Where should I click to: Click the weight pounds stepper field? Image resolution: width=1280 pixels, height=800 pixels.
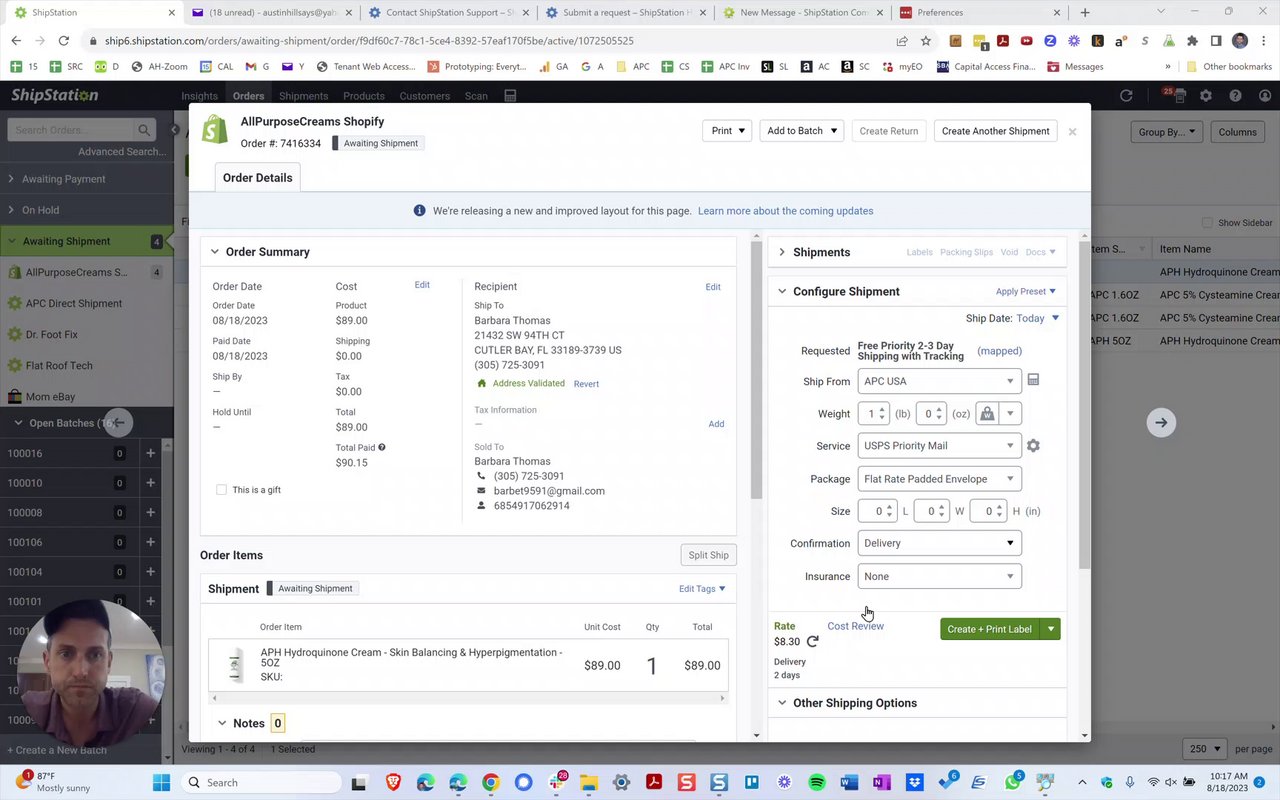(875, 414)
